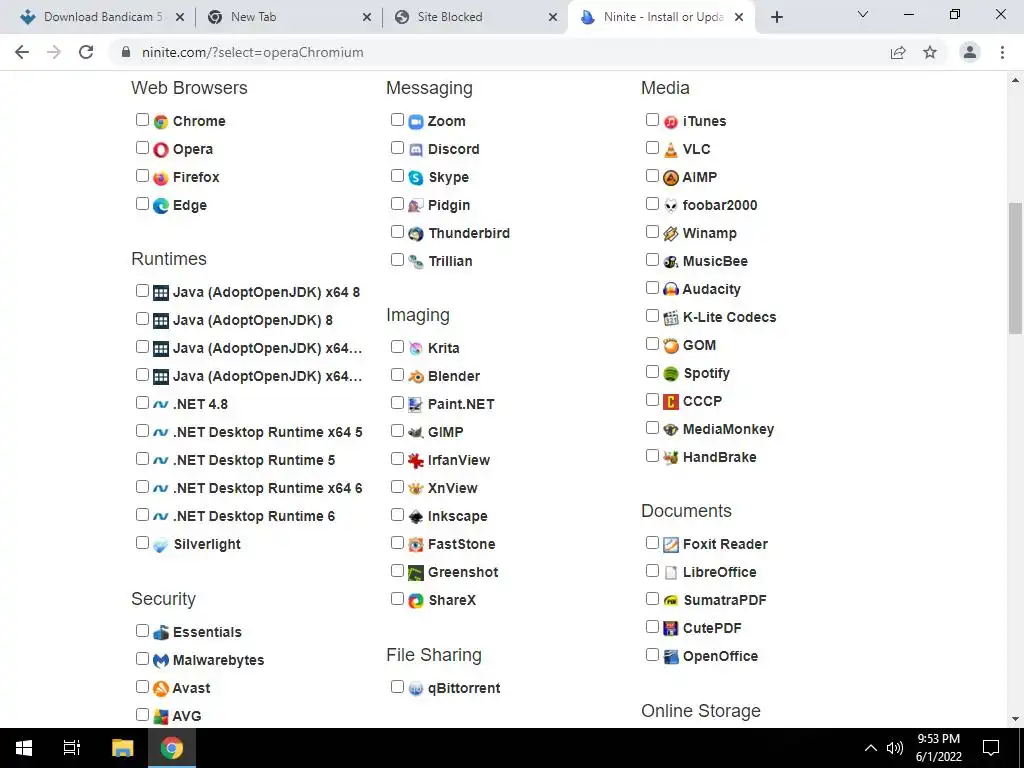Check the .NET Desktop Runtime x64 6 box
Screen dimensions: 1024x768
(x=142, y=487)
